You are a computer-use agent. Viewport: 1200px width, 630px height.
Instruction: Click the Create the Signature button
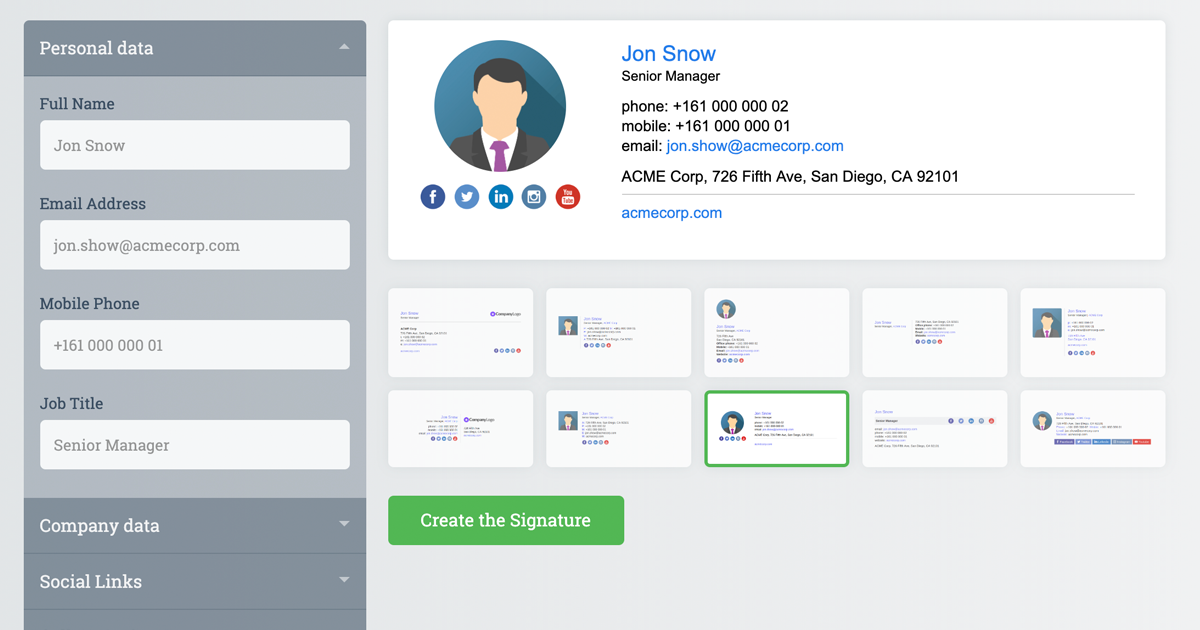506,520
